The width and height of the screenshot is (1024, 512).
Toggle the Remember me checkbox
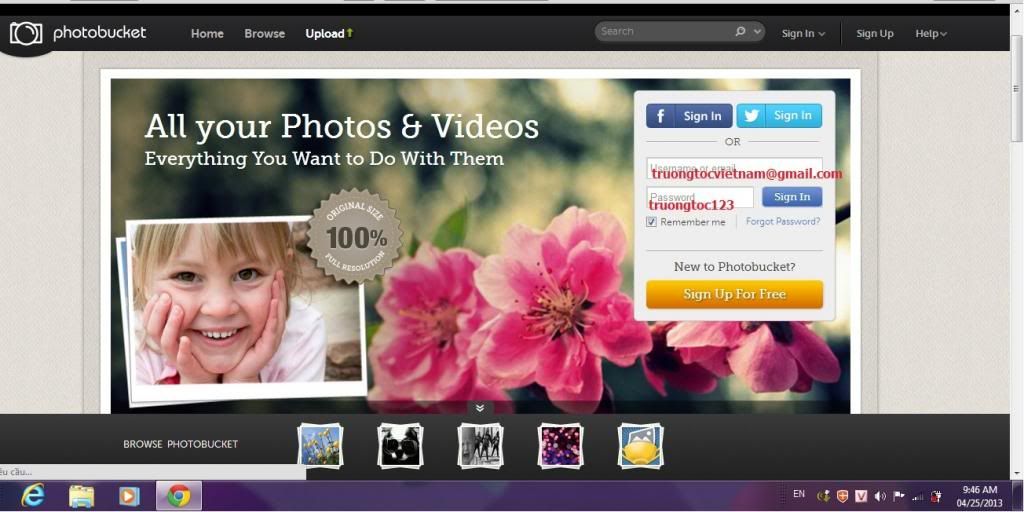651,222
